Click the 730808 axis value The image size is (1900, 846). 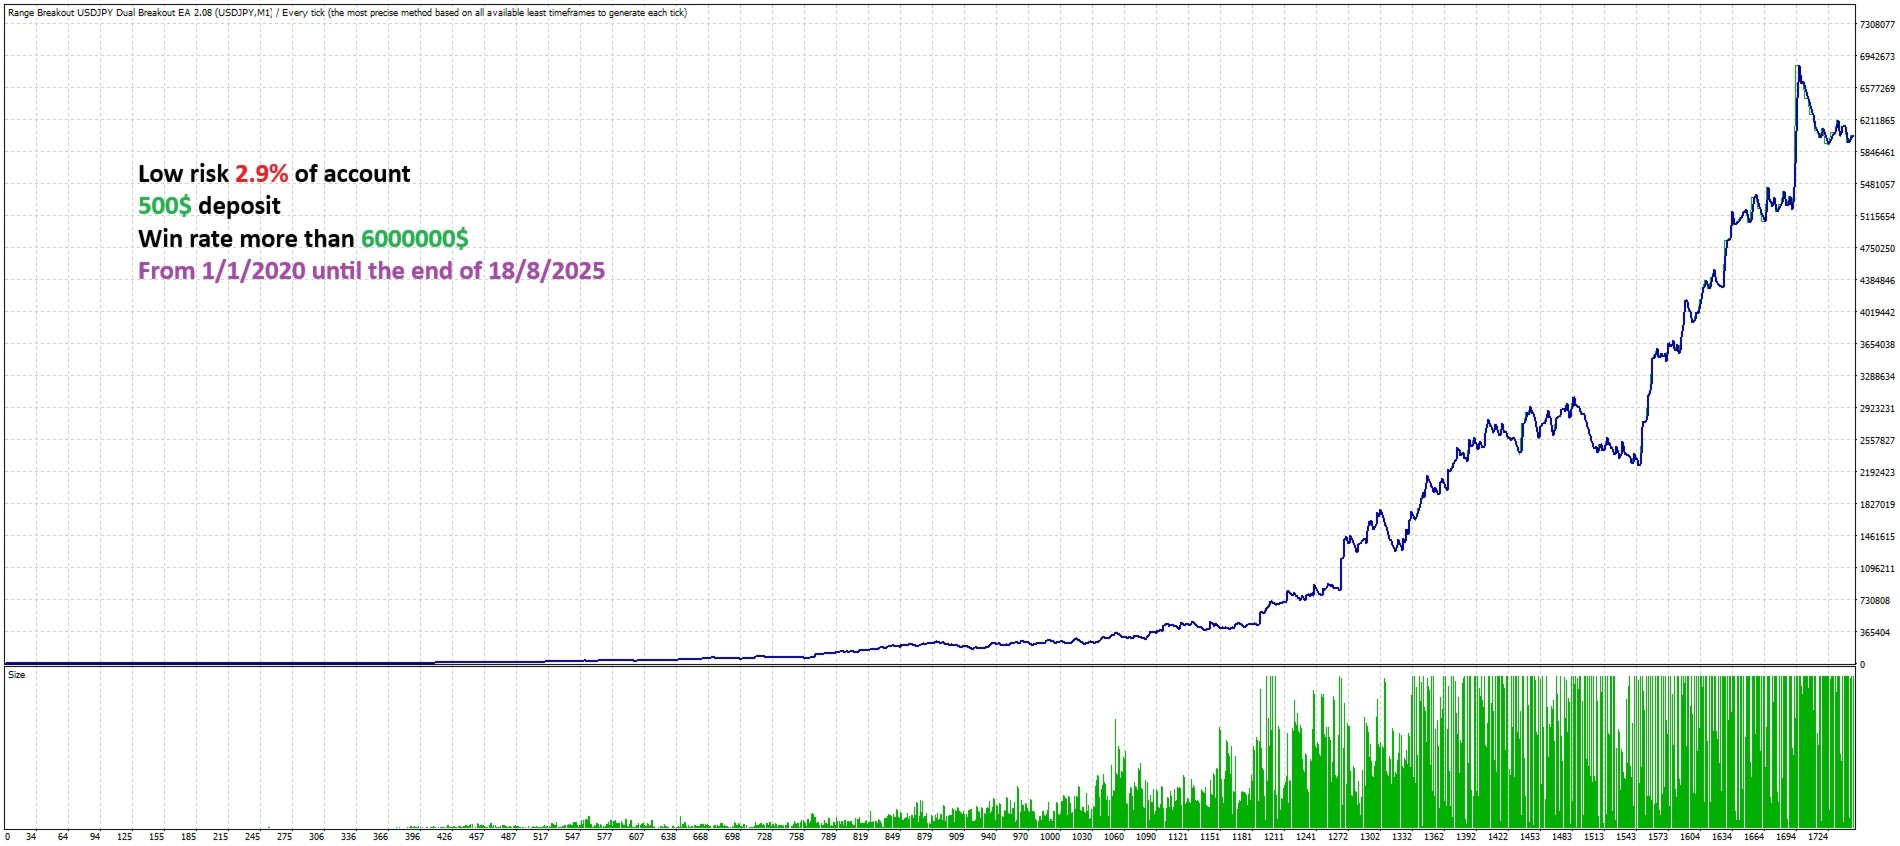click(1874, 601)
